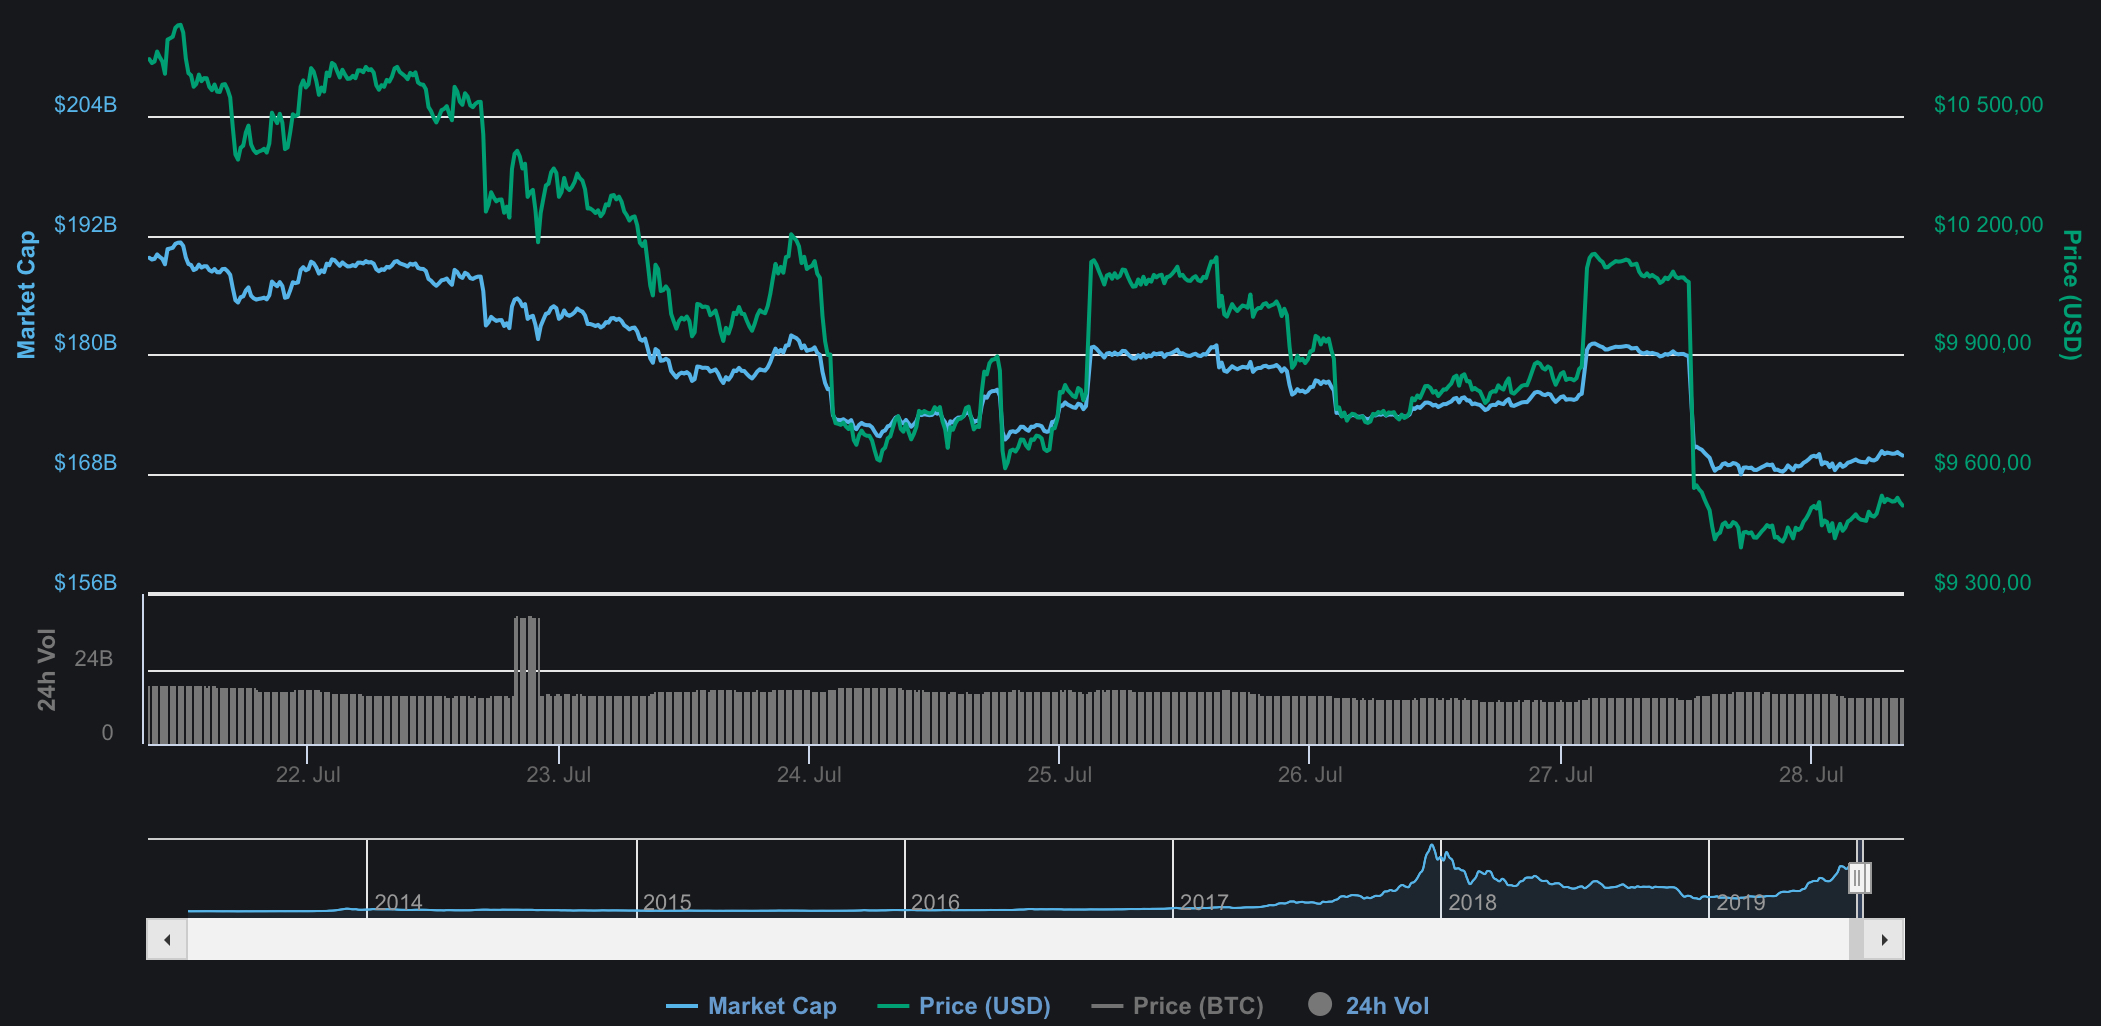The image size is (2101, 1026).
Task: Click the 25. Jul date label
Action: [1059, 775]
